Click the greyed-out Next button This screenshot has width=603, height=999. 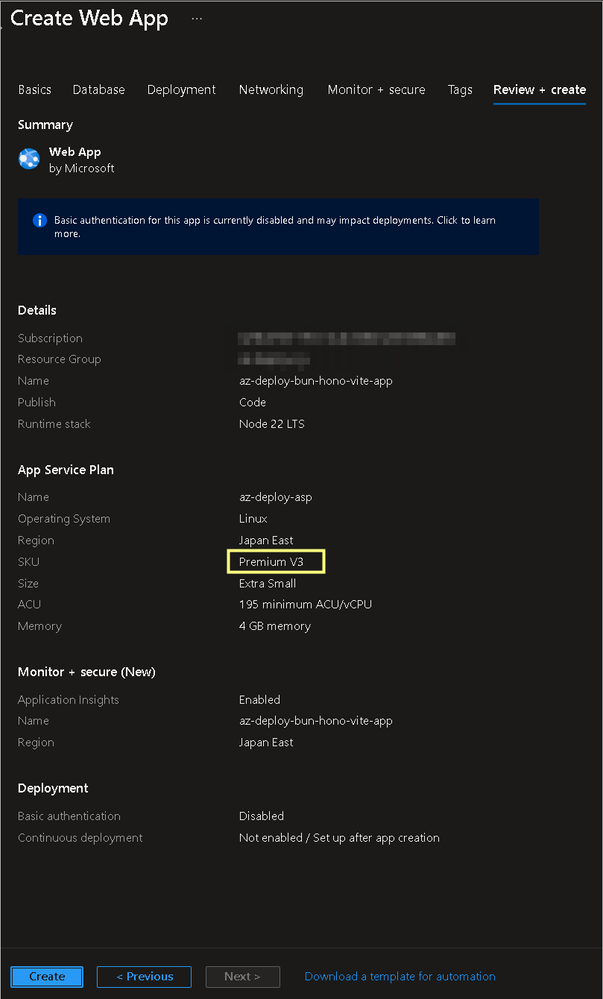[243, 976]
